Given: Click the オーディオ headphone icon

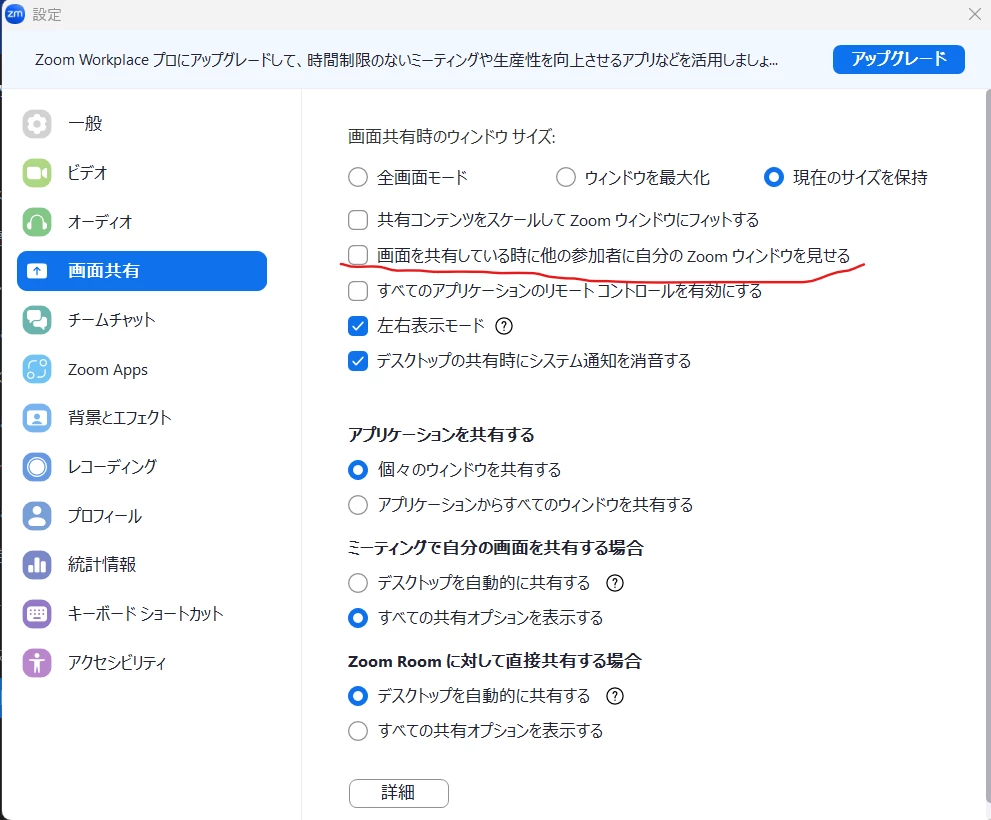Looking at the screenshot, I should [37, 222].
